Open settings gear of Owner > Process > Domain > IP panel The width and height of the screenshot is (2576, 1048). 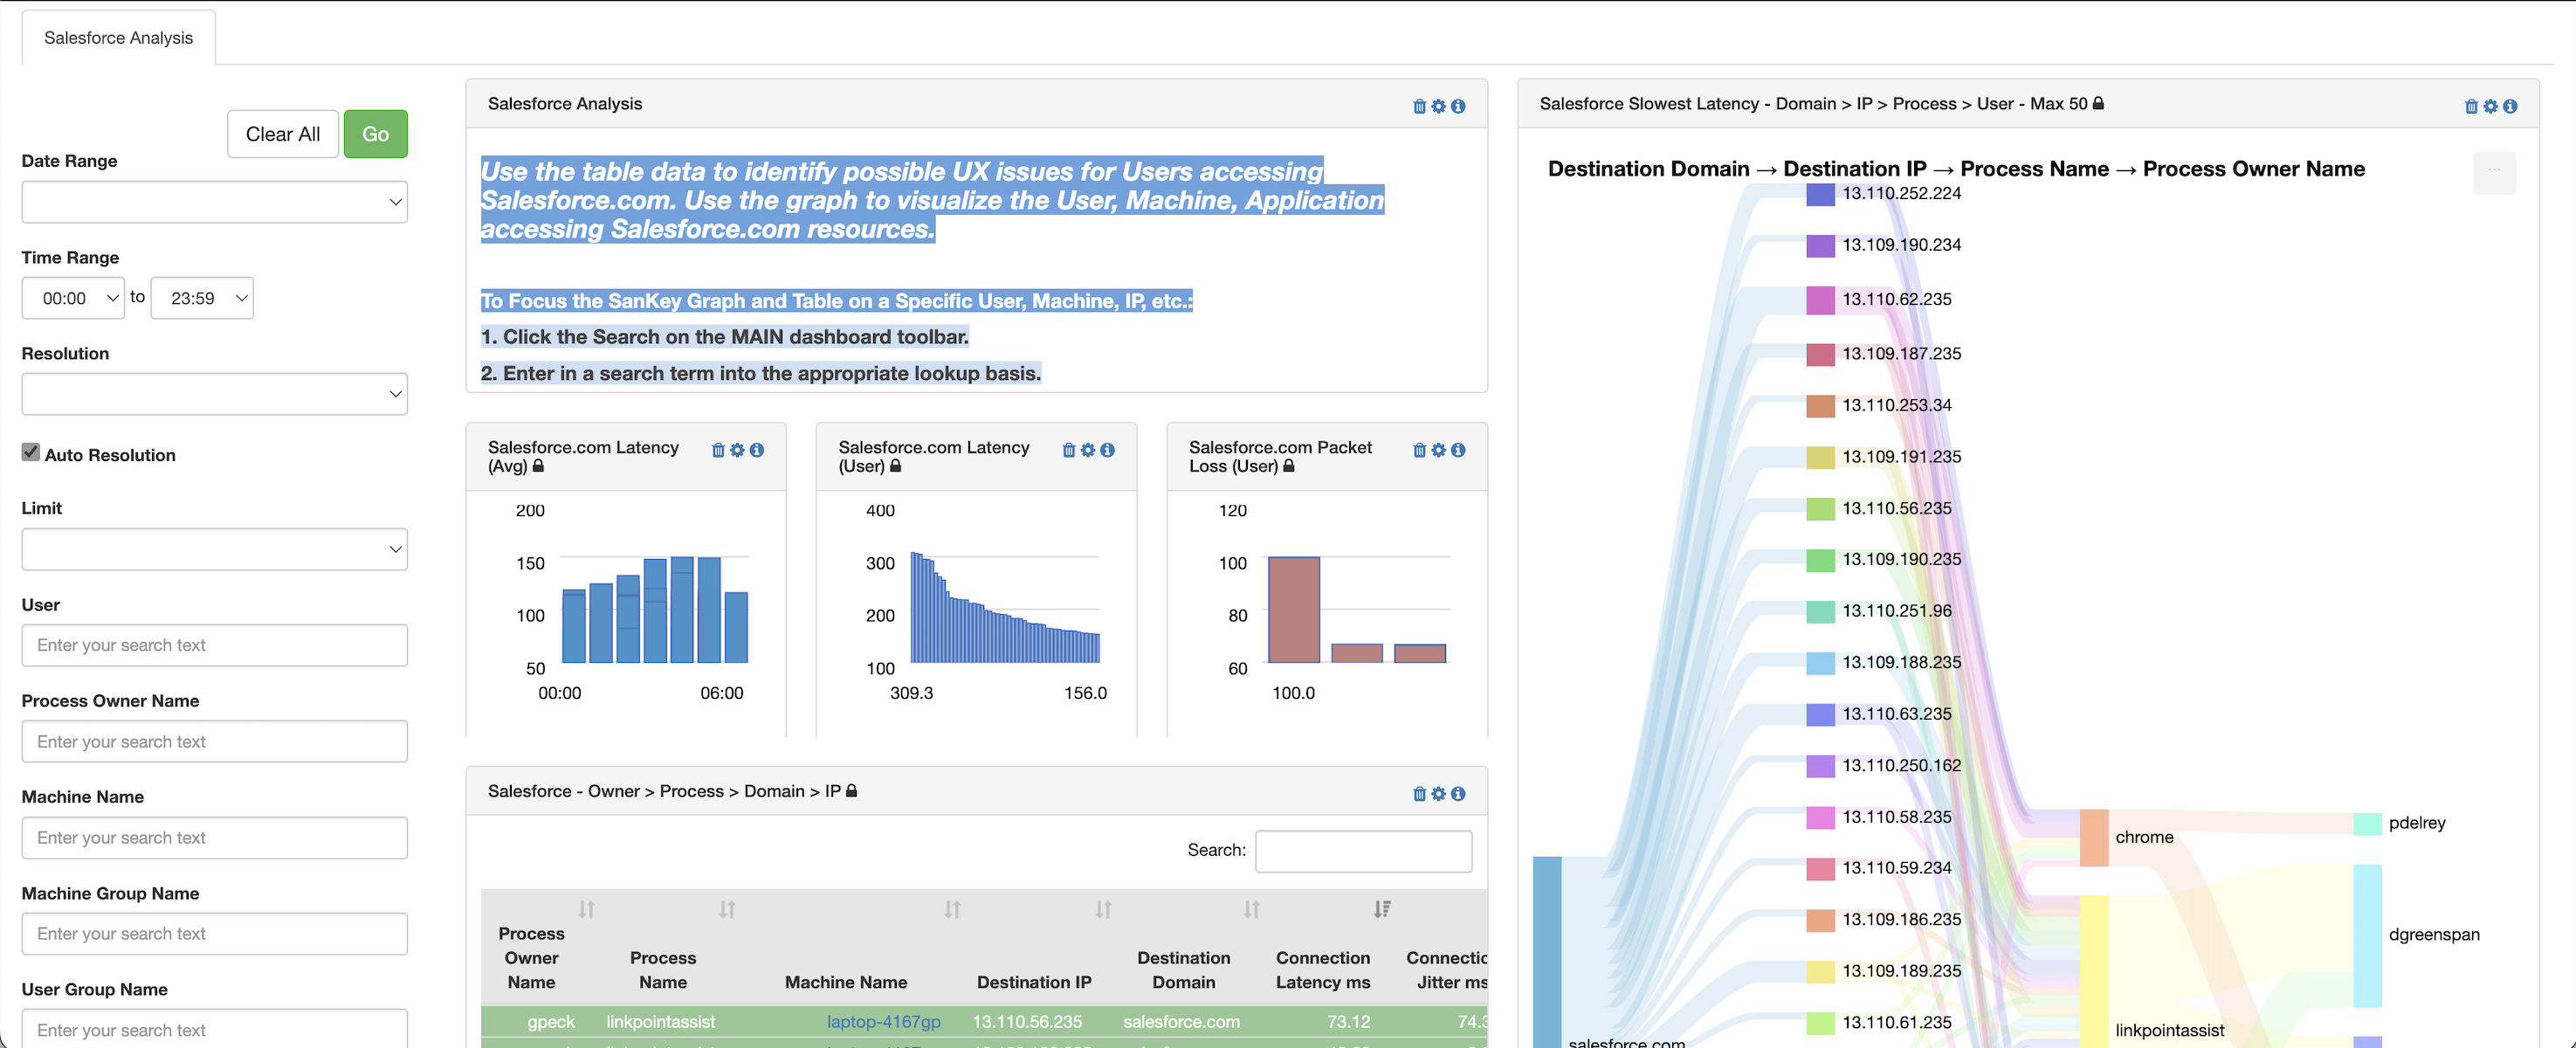point(1438,794)
